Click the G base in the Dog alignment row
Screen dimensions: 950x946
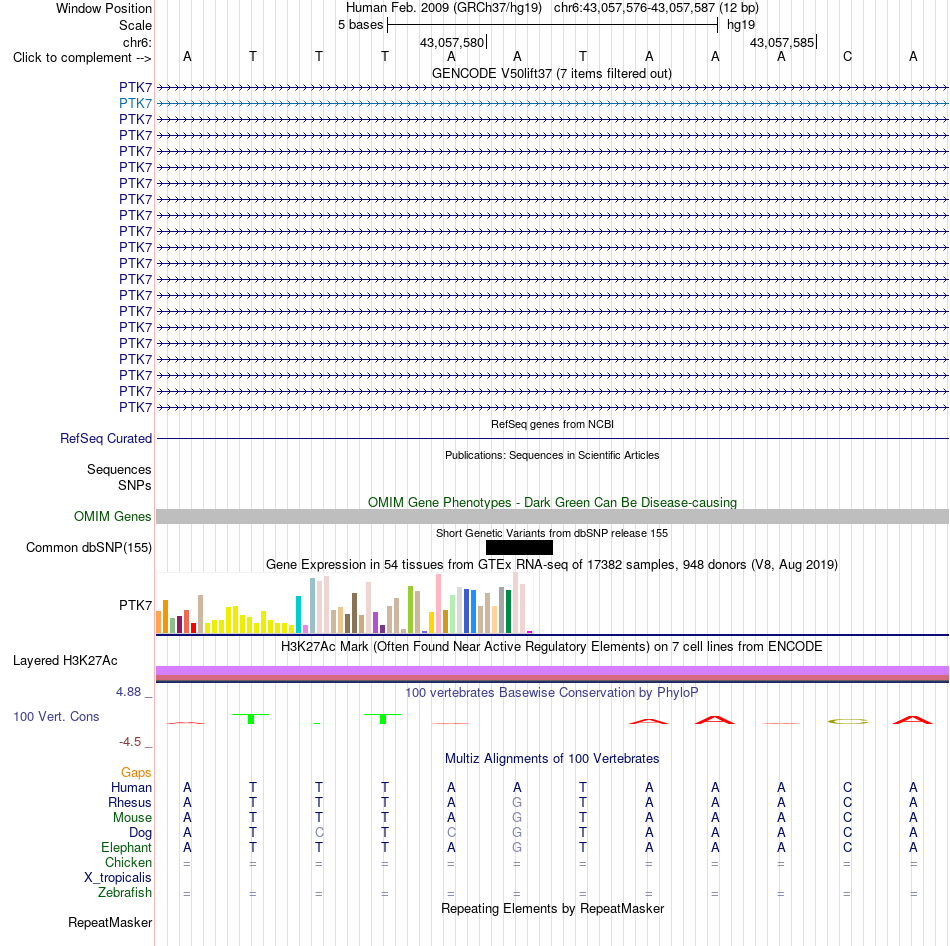517,833
